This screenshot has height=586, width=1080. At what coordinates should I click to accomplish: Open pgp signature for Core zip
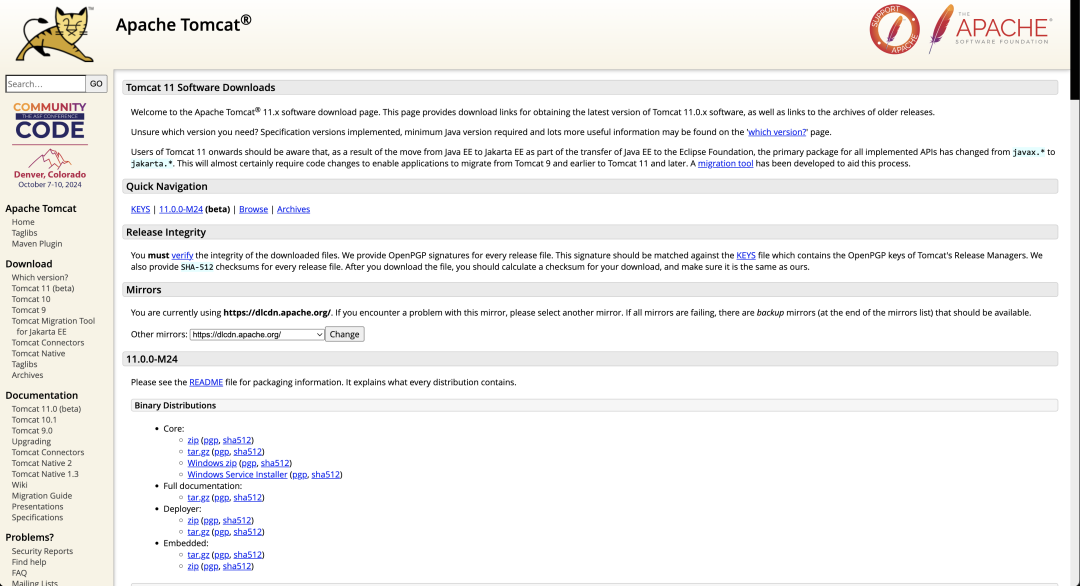coord(211,440)
